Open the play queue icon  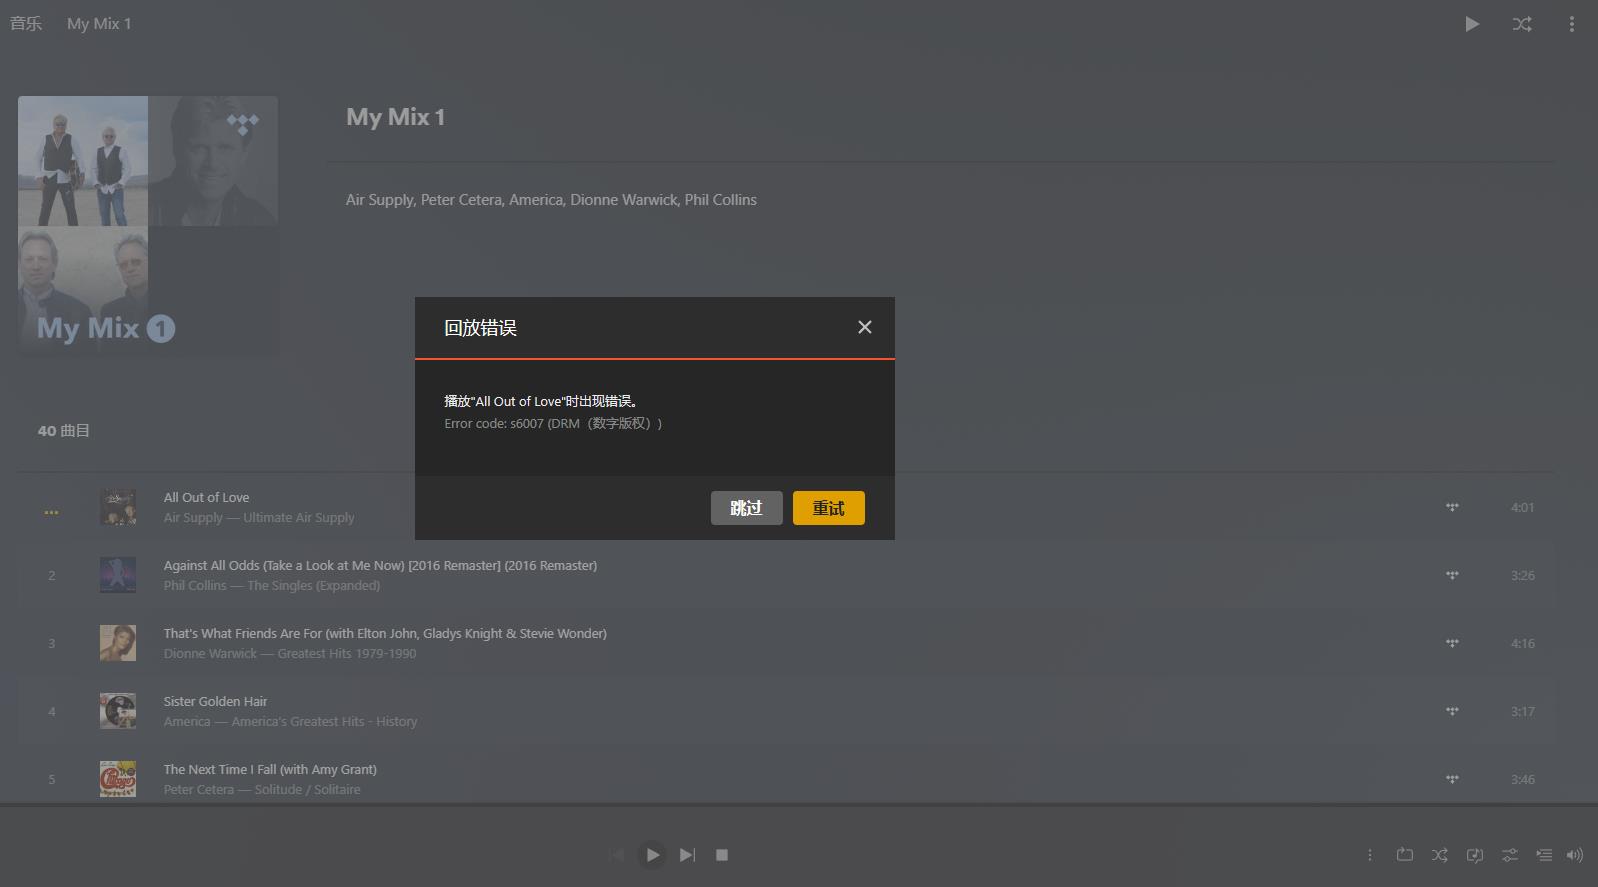(x=1544, y=855)
